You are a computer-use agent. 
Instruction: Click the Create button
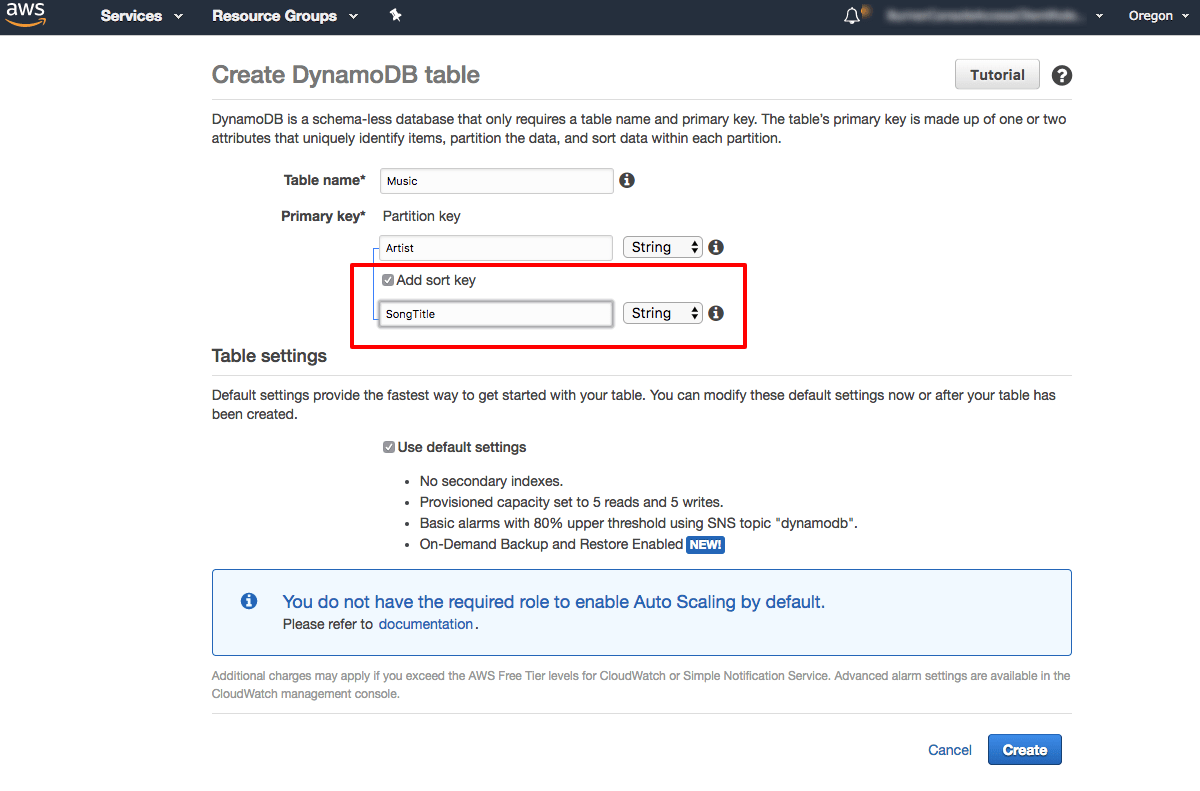1025,750
